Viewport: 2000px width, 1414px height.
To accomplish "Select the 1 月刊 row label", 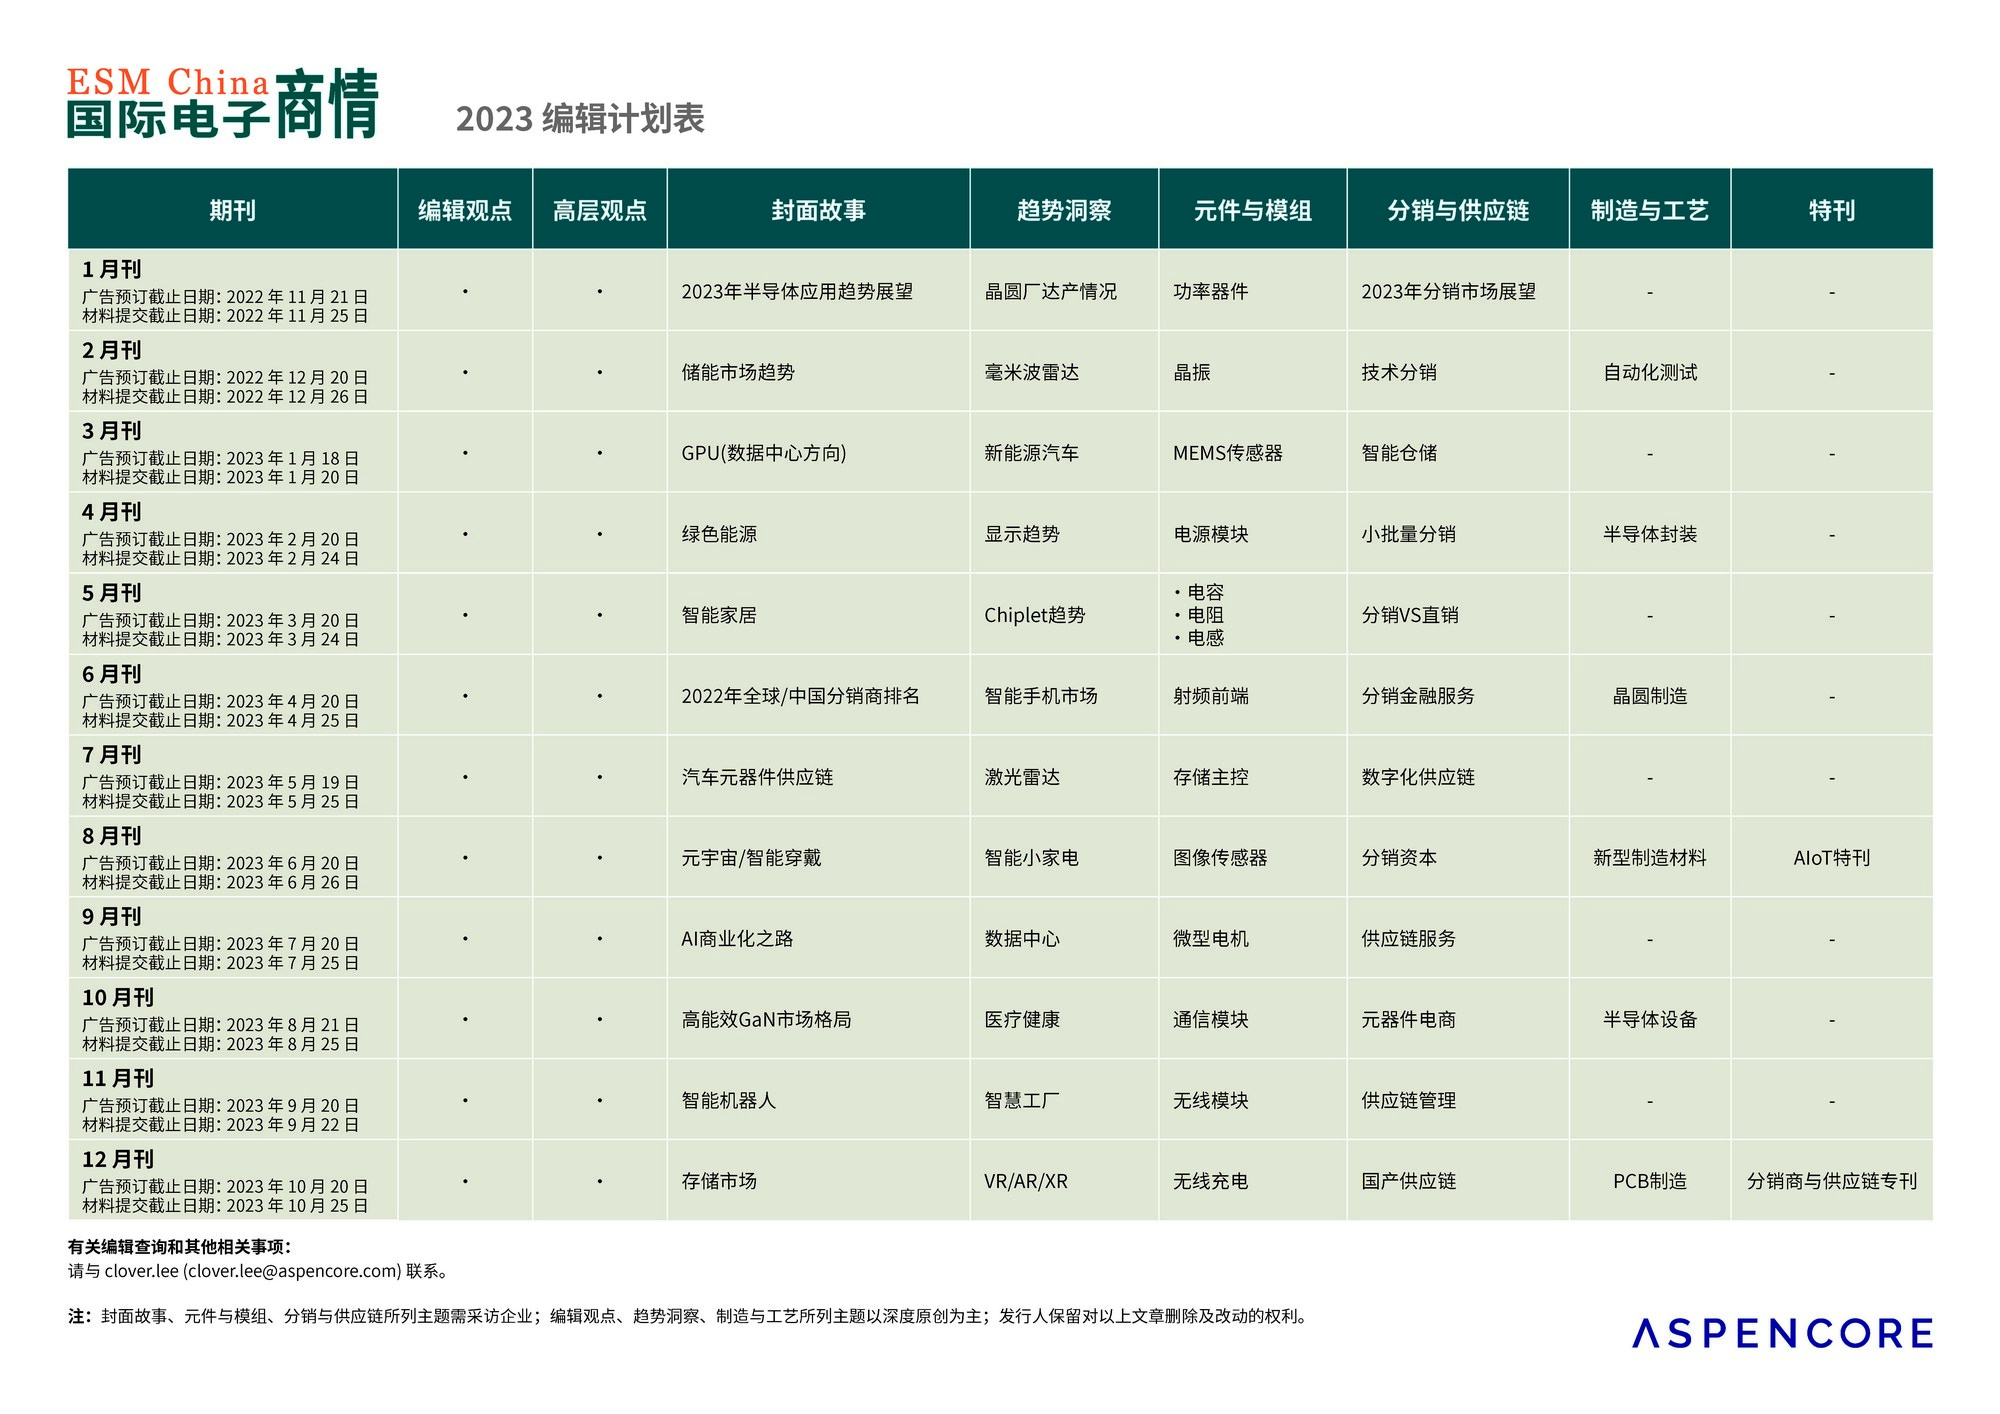I will [111, 269].
